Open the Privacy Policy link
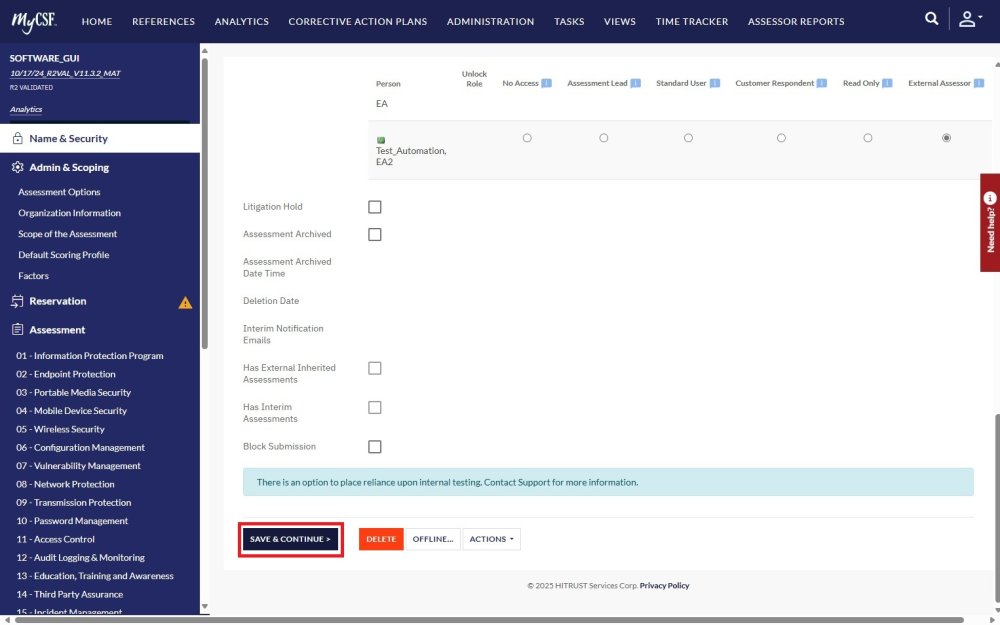The width and height of the screenshot is (1000, 625). click(x=665, y=585)
